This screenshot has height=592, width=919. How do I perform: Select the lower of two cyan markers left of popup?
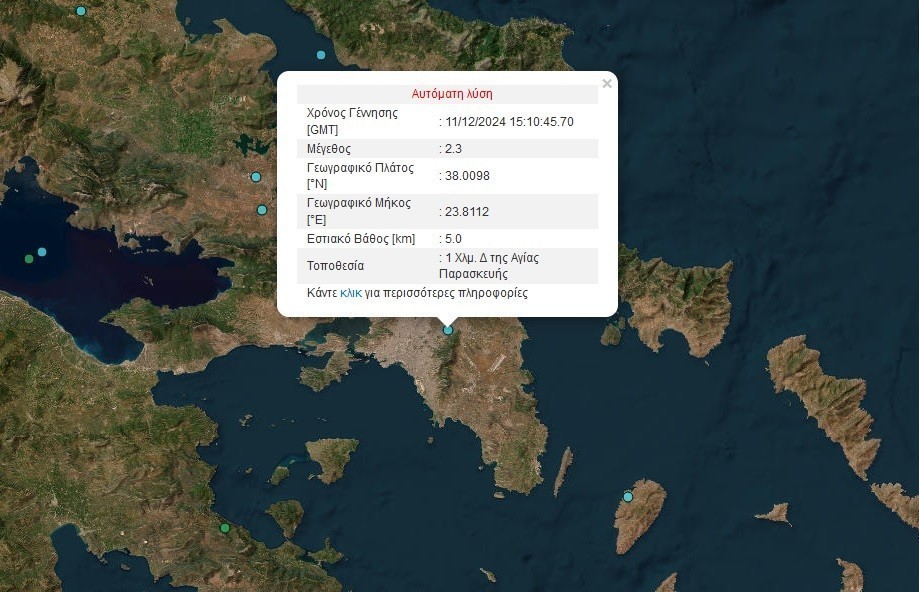click(x=262, y=210)
